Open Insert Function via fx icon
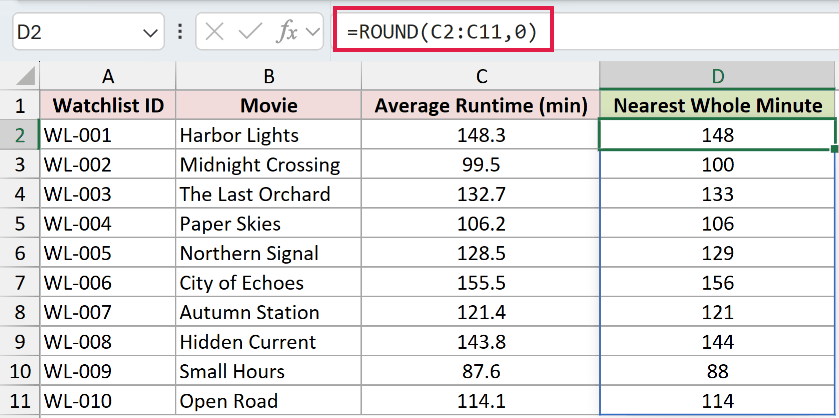 (286, 33)
